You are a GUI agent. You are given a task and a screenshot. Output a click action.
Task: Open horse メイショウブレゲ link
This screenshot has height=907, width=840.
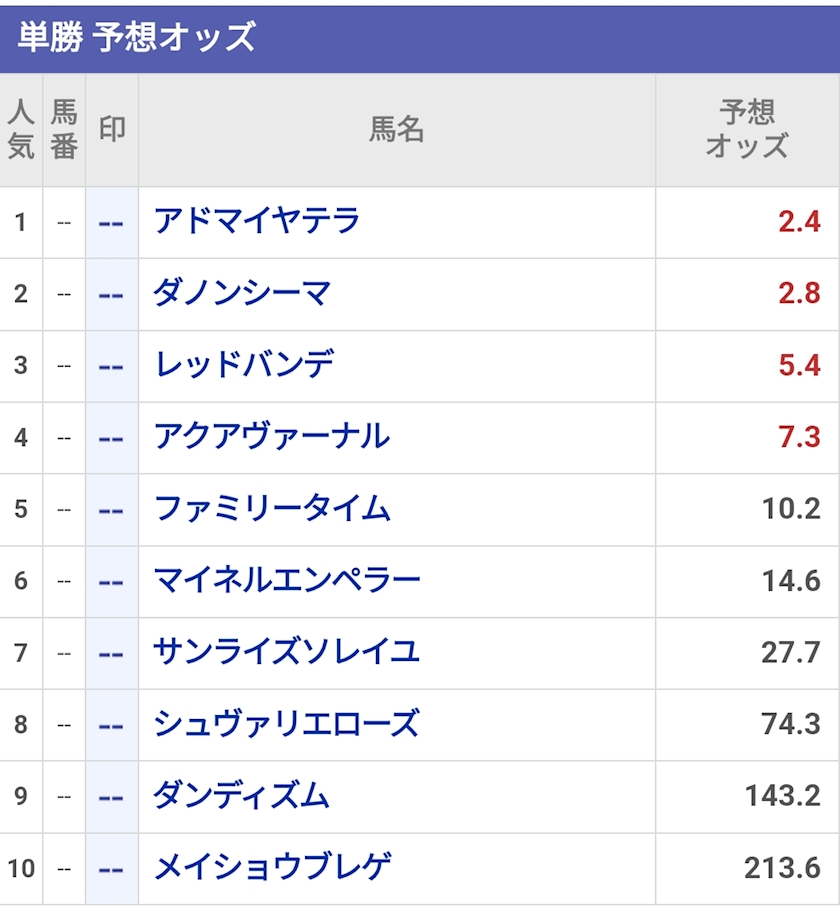click(x=272, y=868)
